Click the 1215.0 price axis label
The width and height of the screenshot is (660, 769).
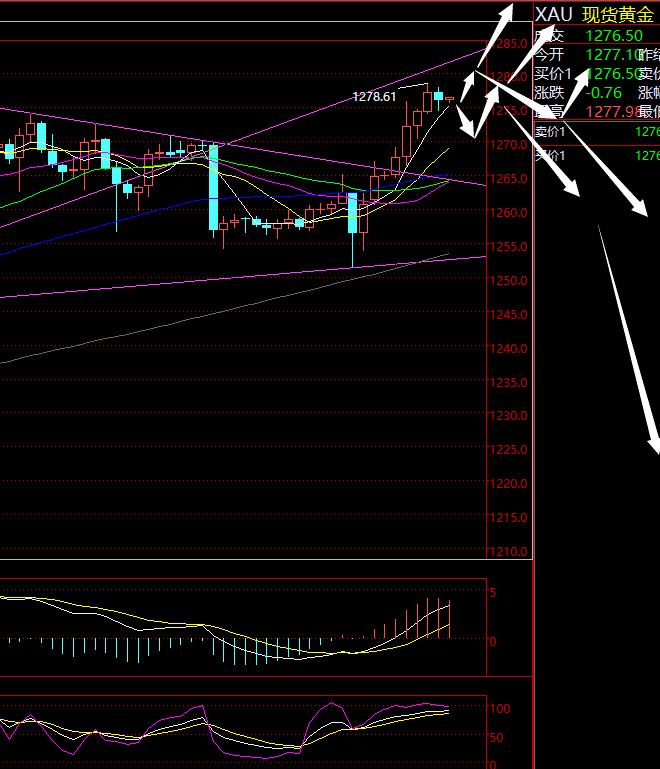click(509, 517)
